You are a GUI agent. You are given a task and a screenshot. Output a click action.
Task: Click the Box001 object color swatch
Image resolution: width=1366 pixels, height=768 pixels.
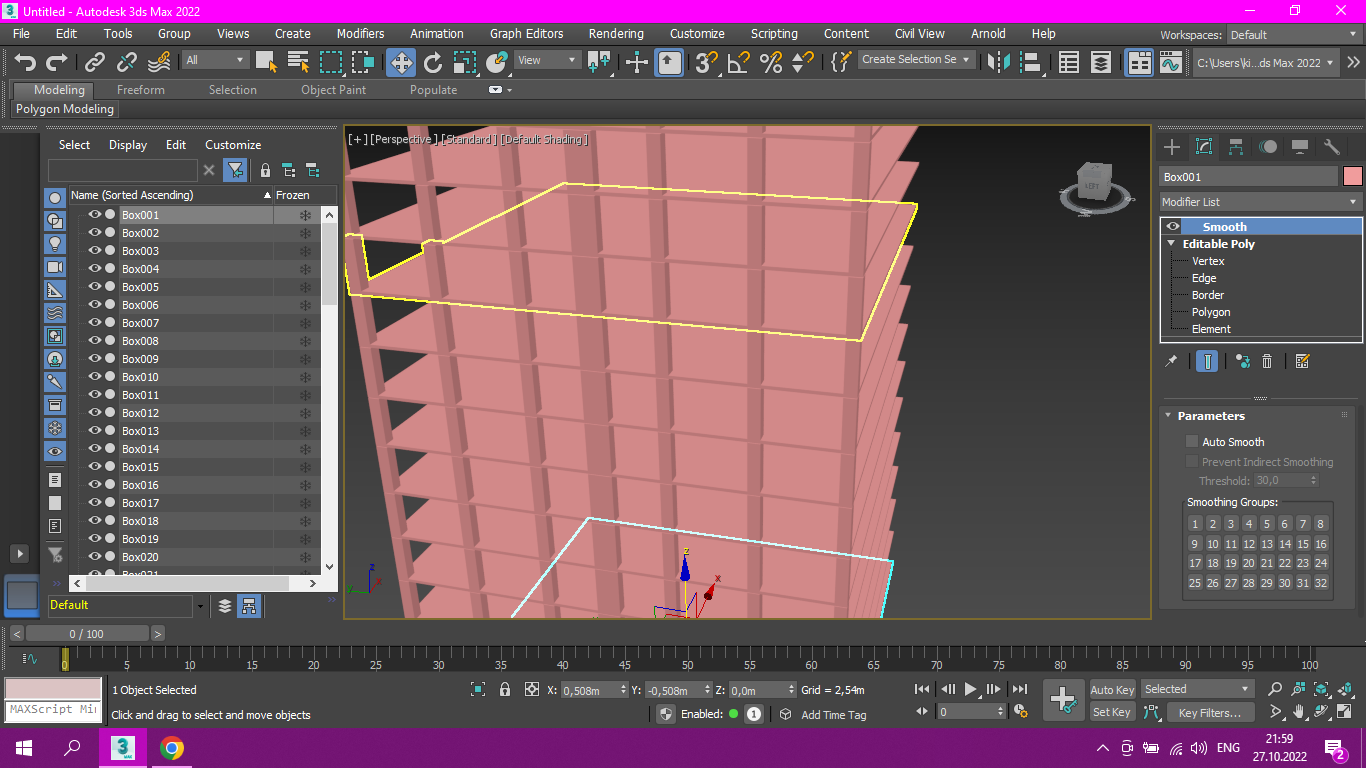[1352, 177]
